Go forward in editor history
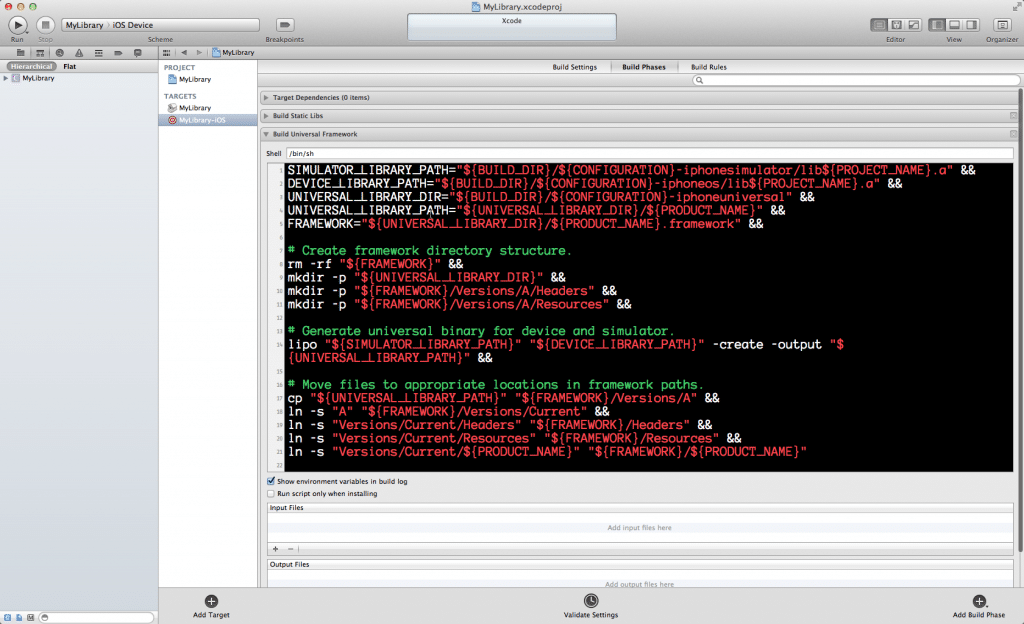 [199, 52]
